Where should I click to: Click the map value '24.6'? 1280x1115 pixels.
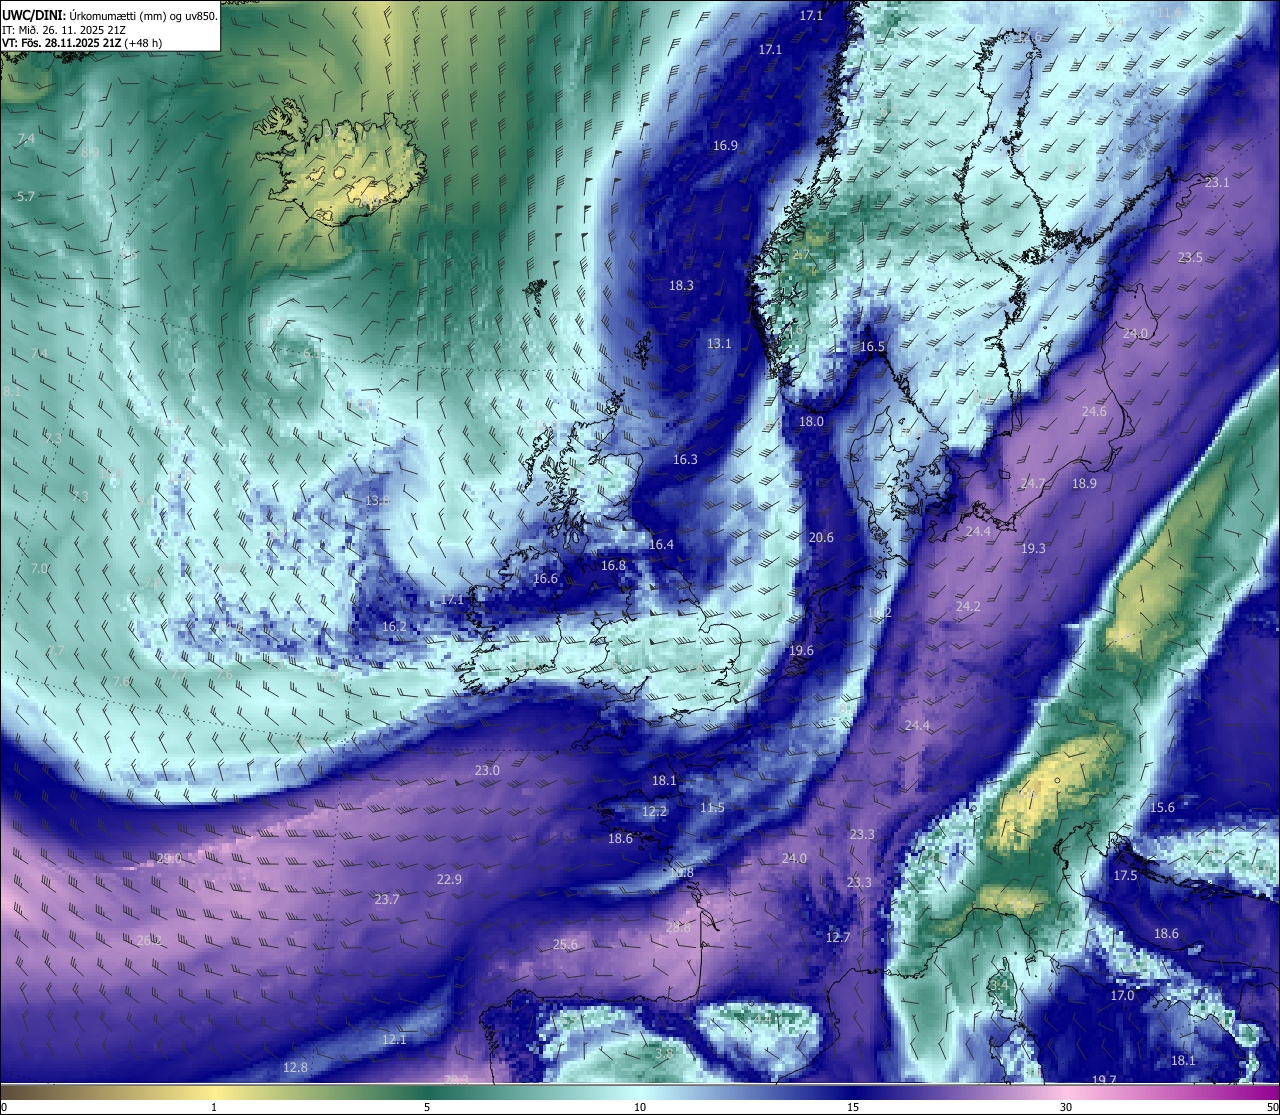[x=1094, y=411]
